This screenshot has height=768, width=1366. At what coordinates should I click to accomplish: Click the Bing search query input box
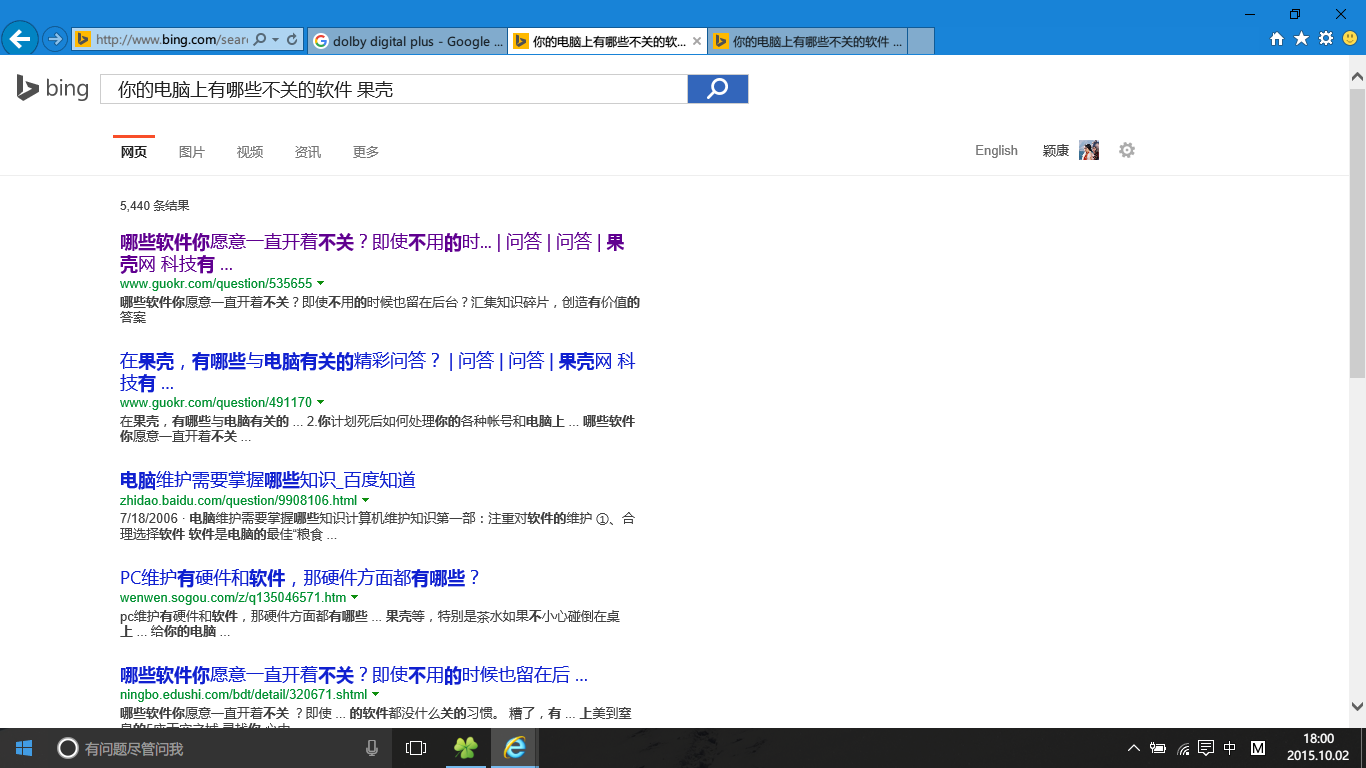394,89
